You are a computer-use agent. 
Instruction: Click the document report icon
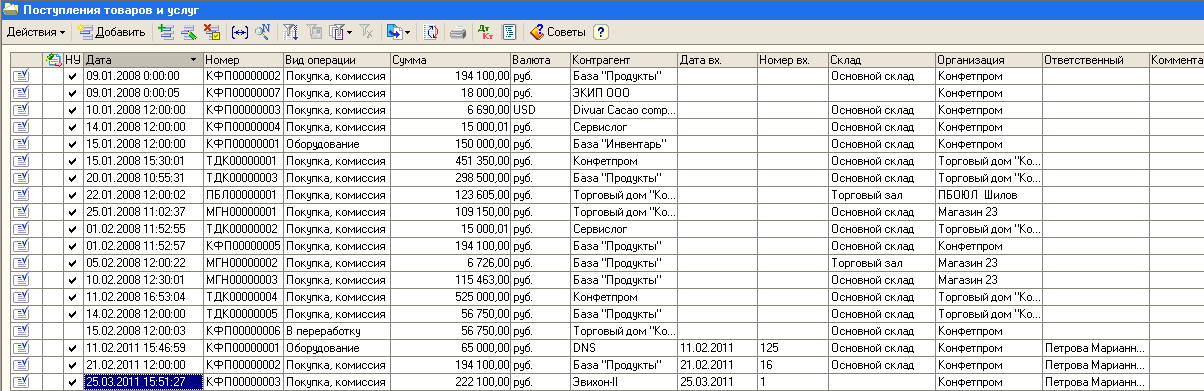[x=508, y=32]
